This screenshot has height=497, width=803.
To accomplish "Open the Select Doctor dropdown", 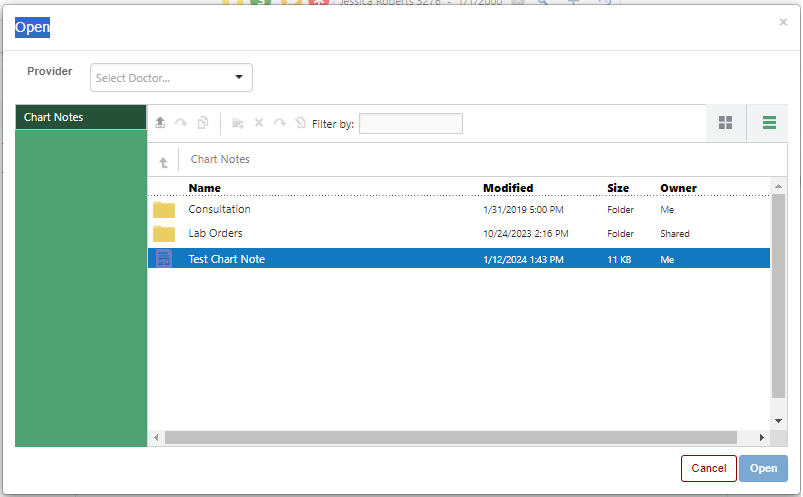I will [171, 78].
